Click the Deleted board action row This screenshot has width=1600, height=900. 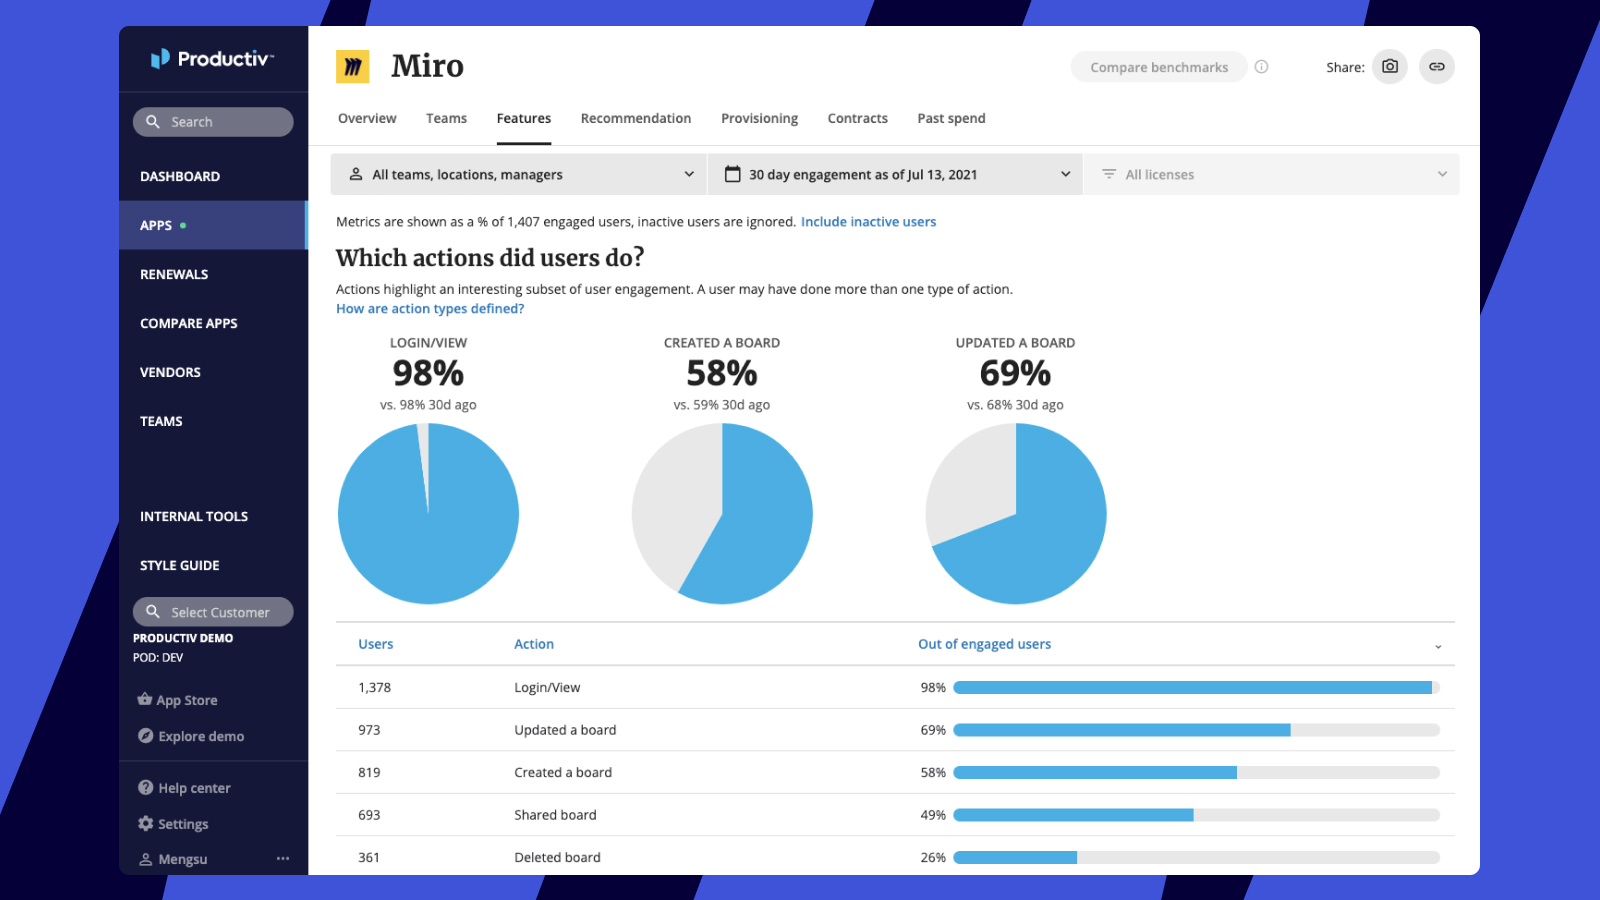point(895,857)
